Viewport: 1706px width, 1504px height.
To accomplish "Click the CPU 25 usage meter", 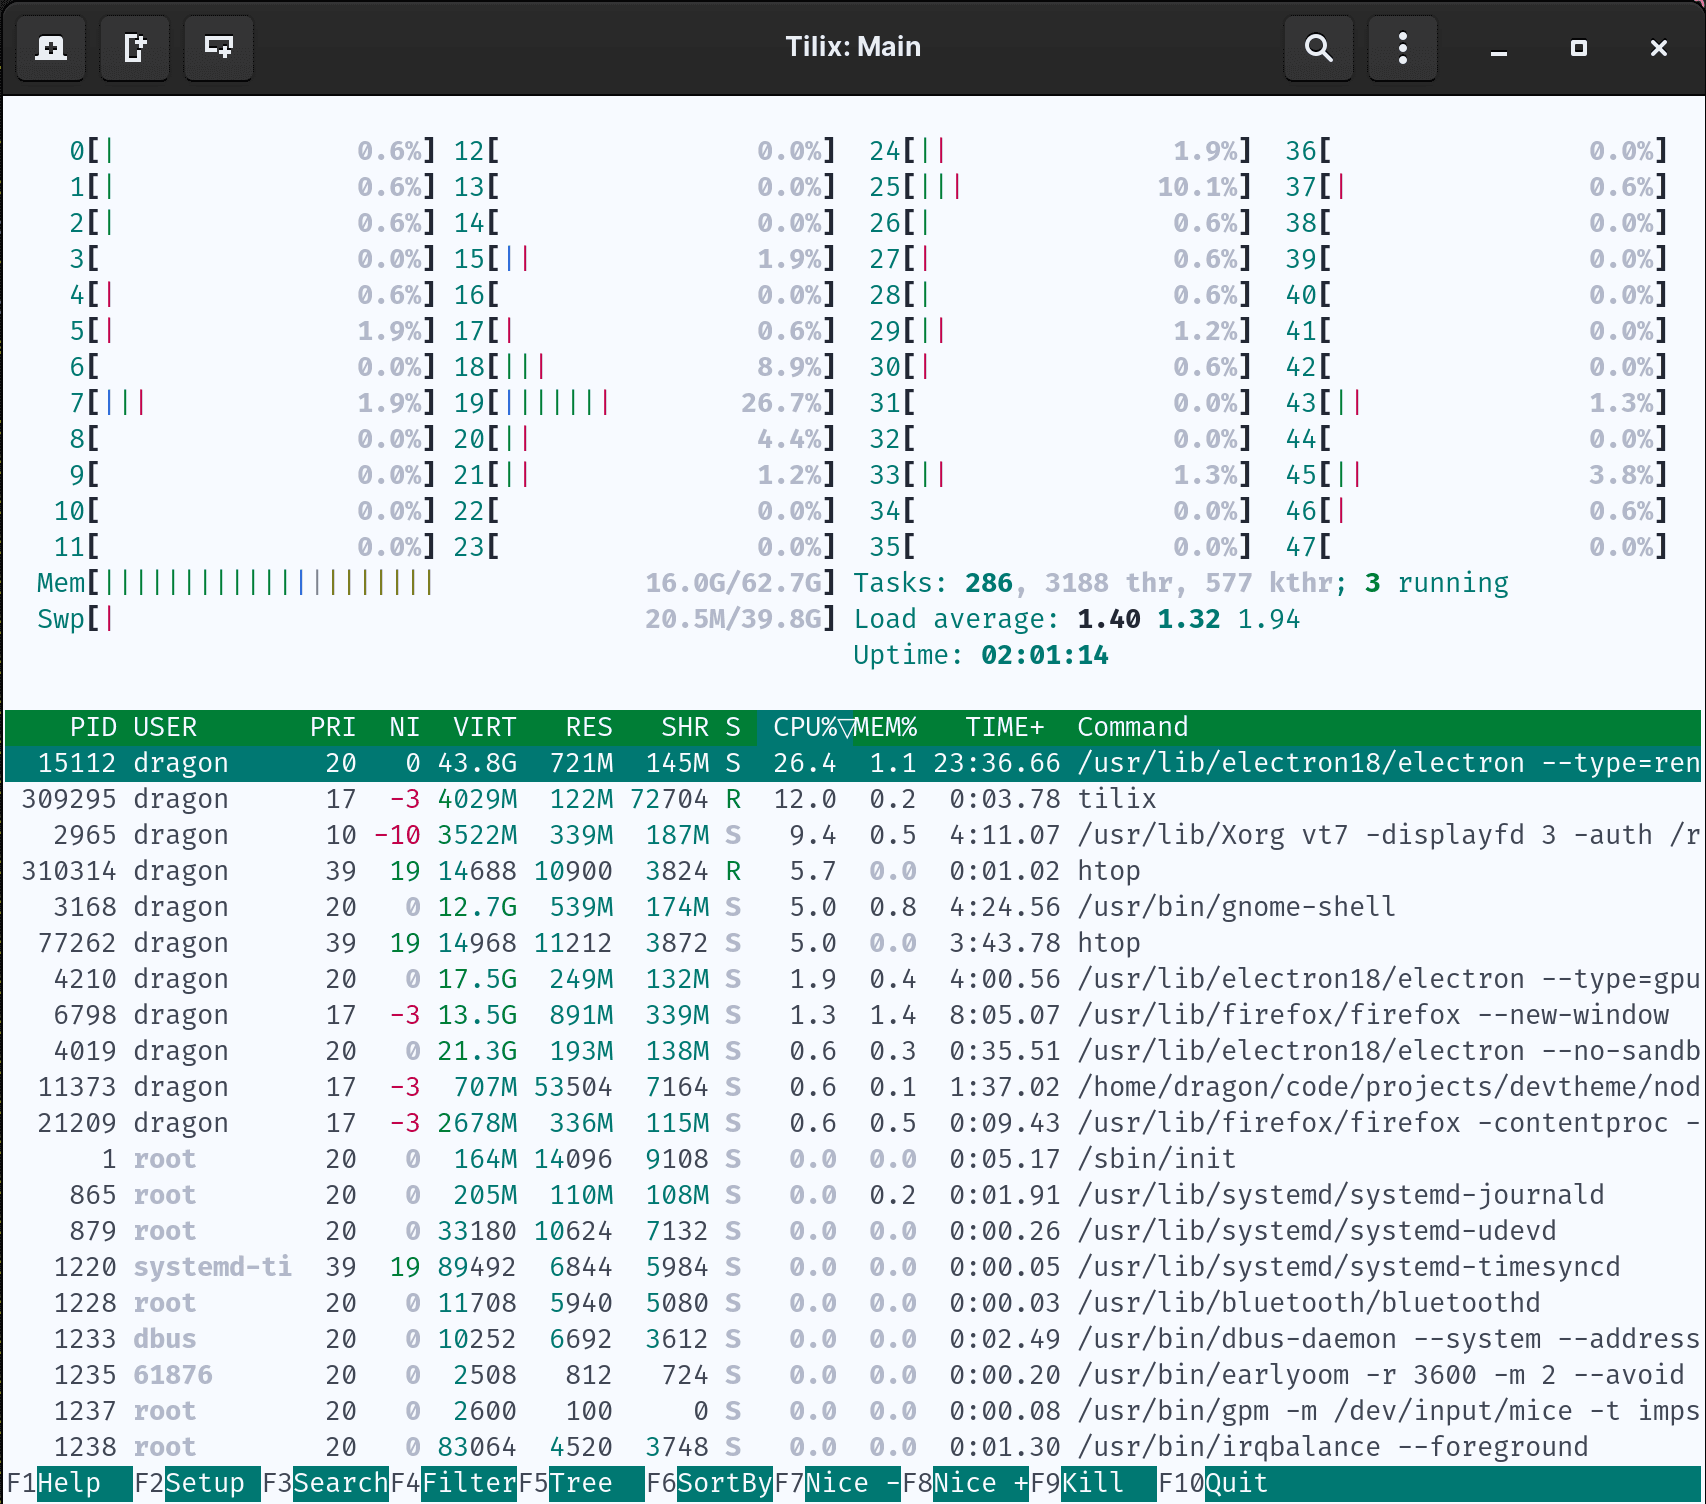I will [1060, 187].
